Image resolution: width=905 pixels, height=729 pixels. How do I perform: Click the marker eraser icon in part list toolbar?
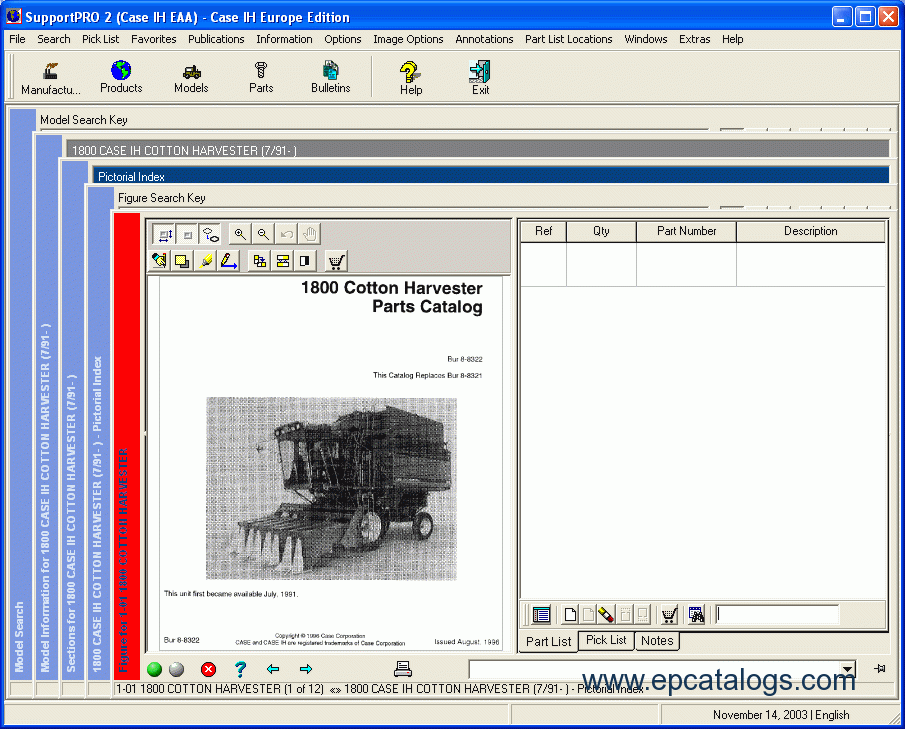tap(605, 615)
